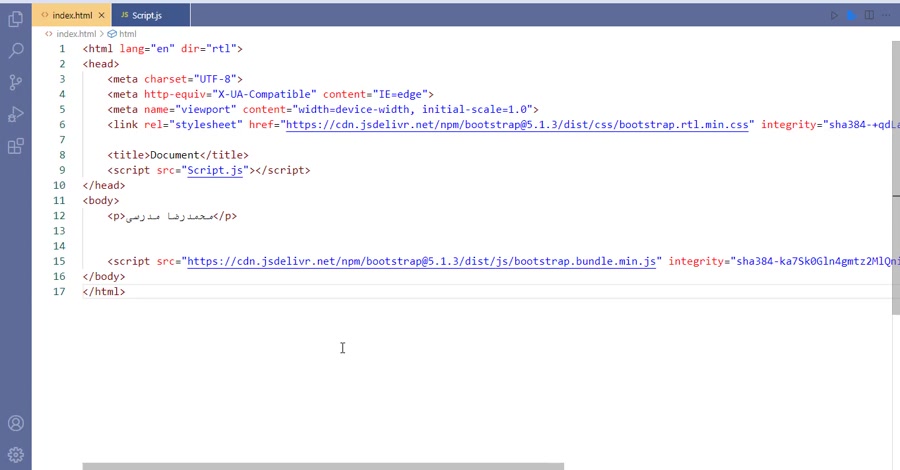Click the blue icon beside the Run button
The image size is (900, 470).
click(x=852, y=15)
